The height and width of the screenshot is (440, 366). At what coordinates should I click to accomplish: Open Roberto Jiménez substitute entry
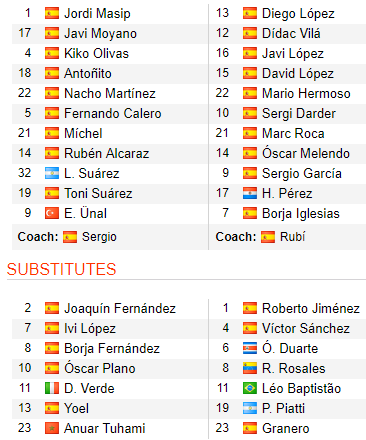[x=311, y=308]
